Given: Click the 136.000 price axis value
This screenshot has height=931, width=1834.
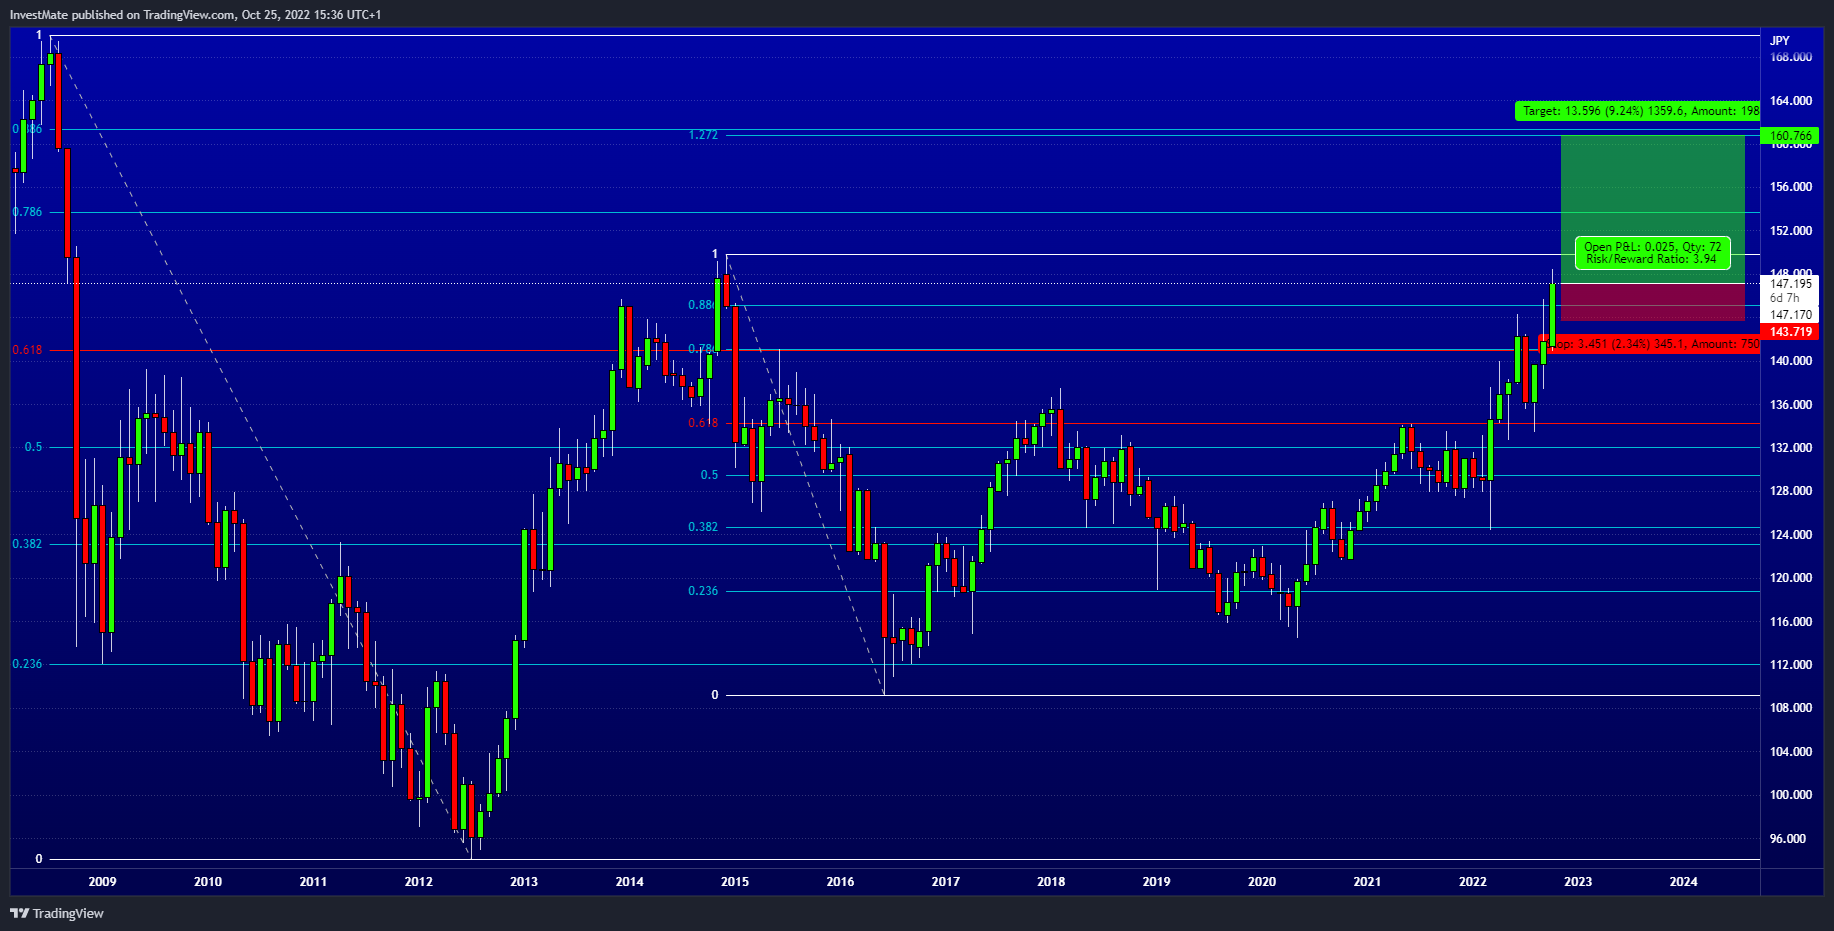Looking at the screenshot, I should 1791,405.
